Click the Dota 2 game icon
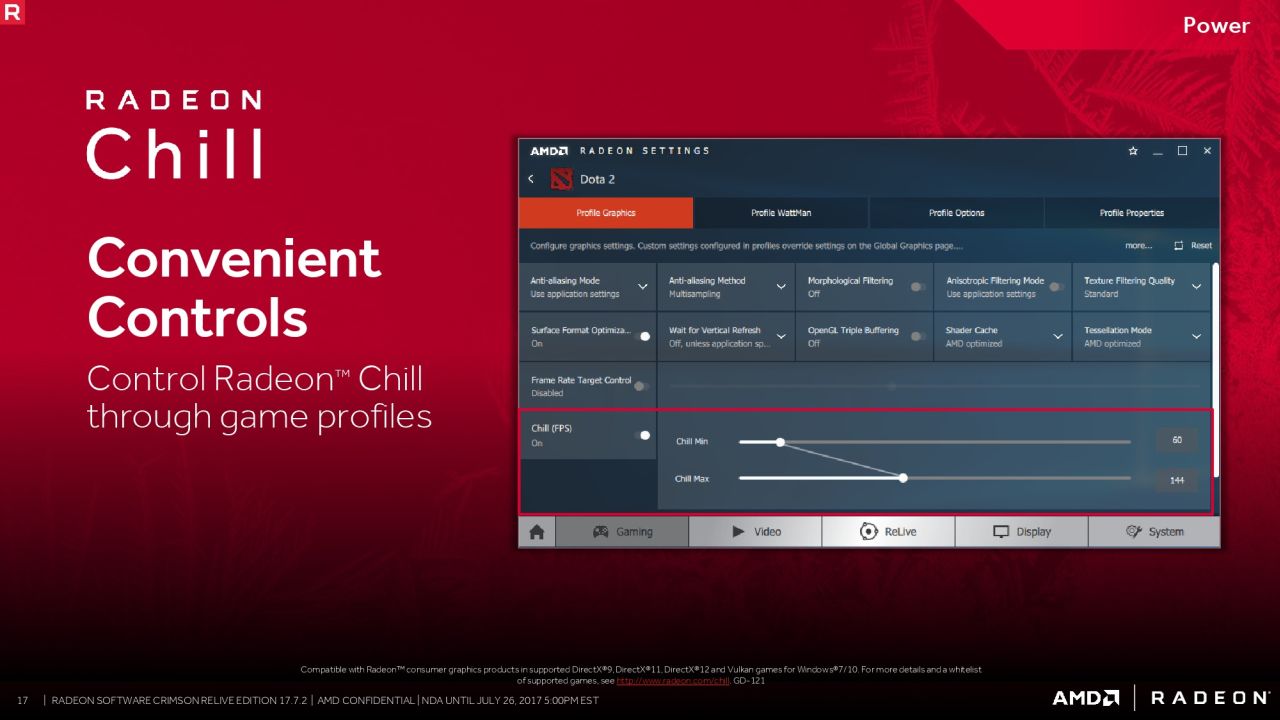This screenshot has width=1280, height=720. 561,179
